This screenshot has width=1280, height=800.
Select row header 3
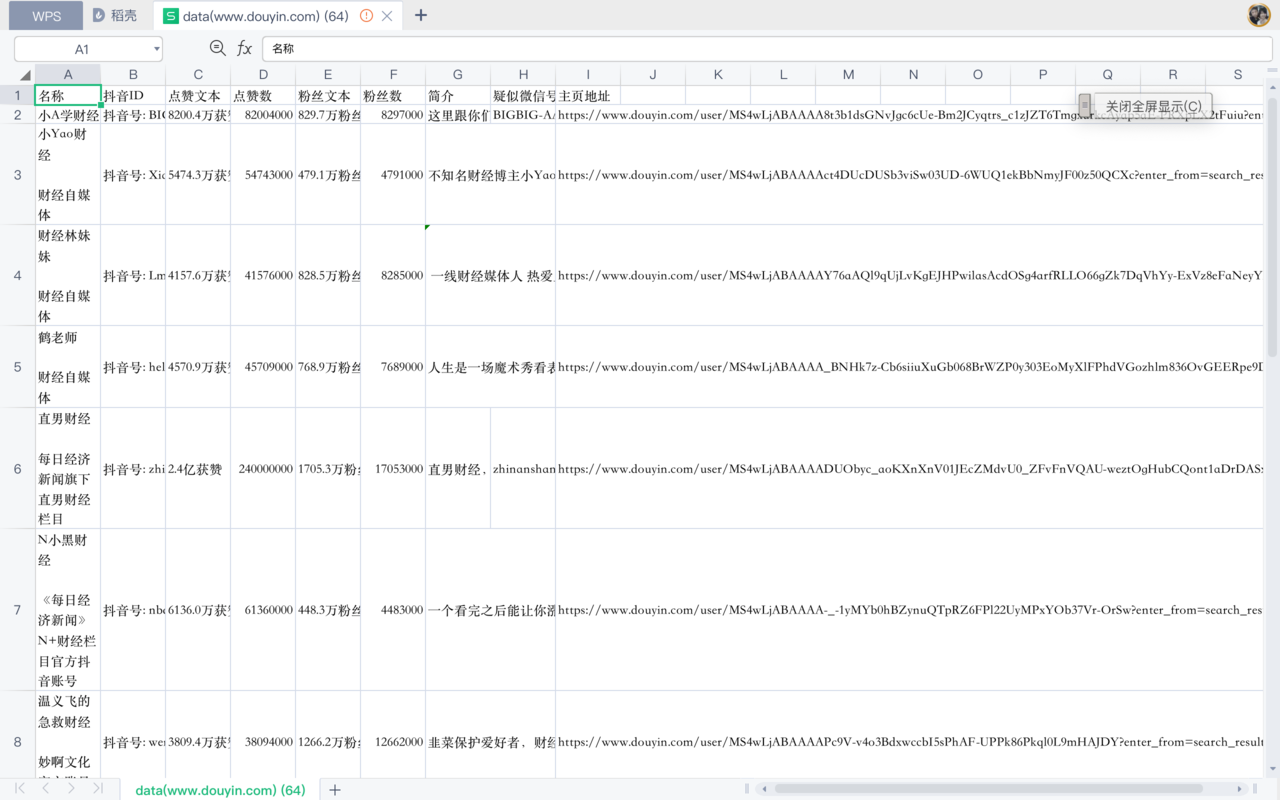click(x=17, y=175)
